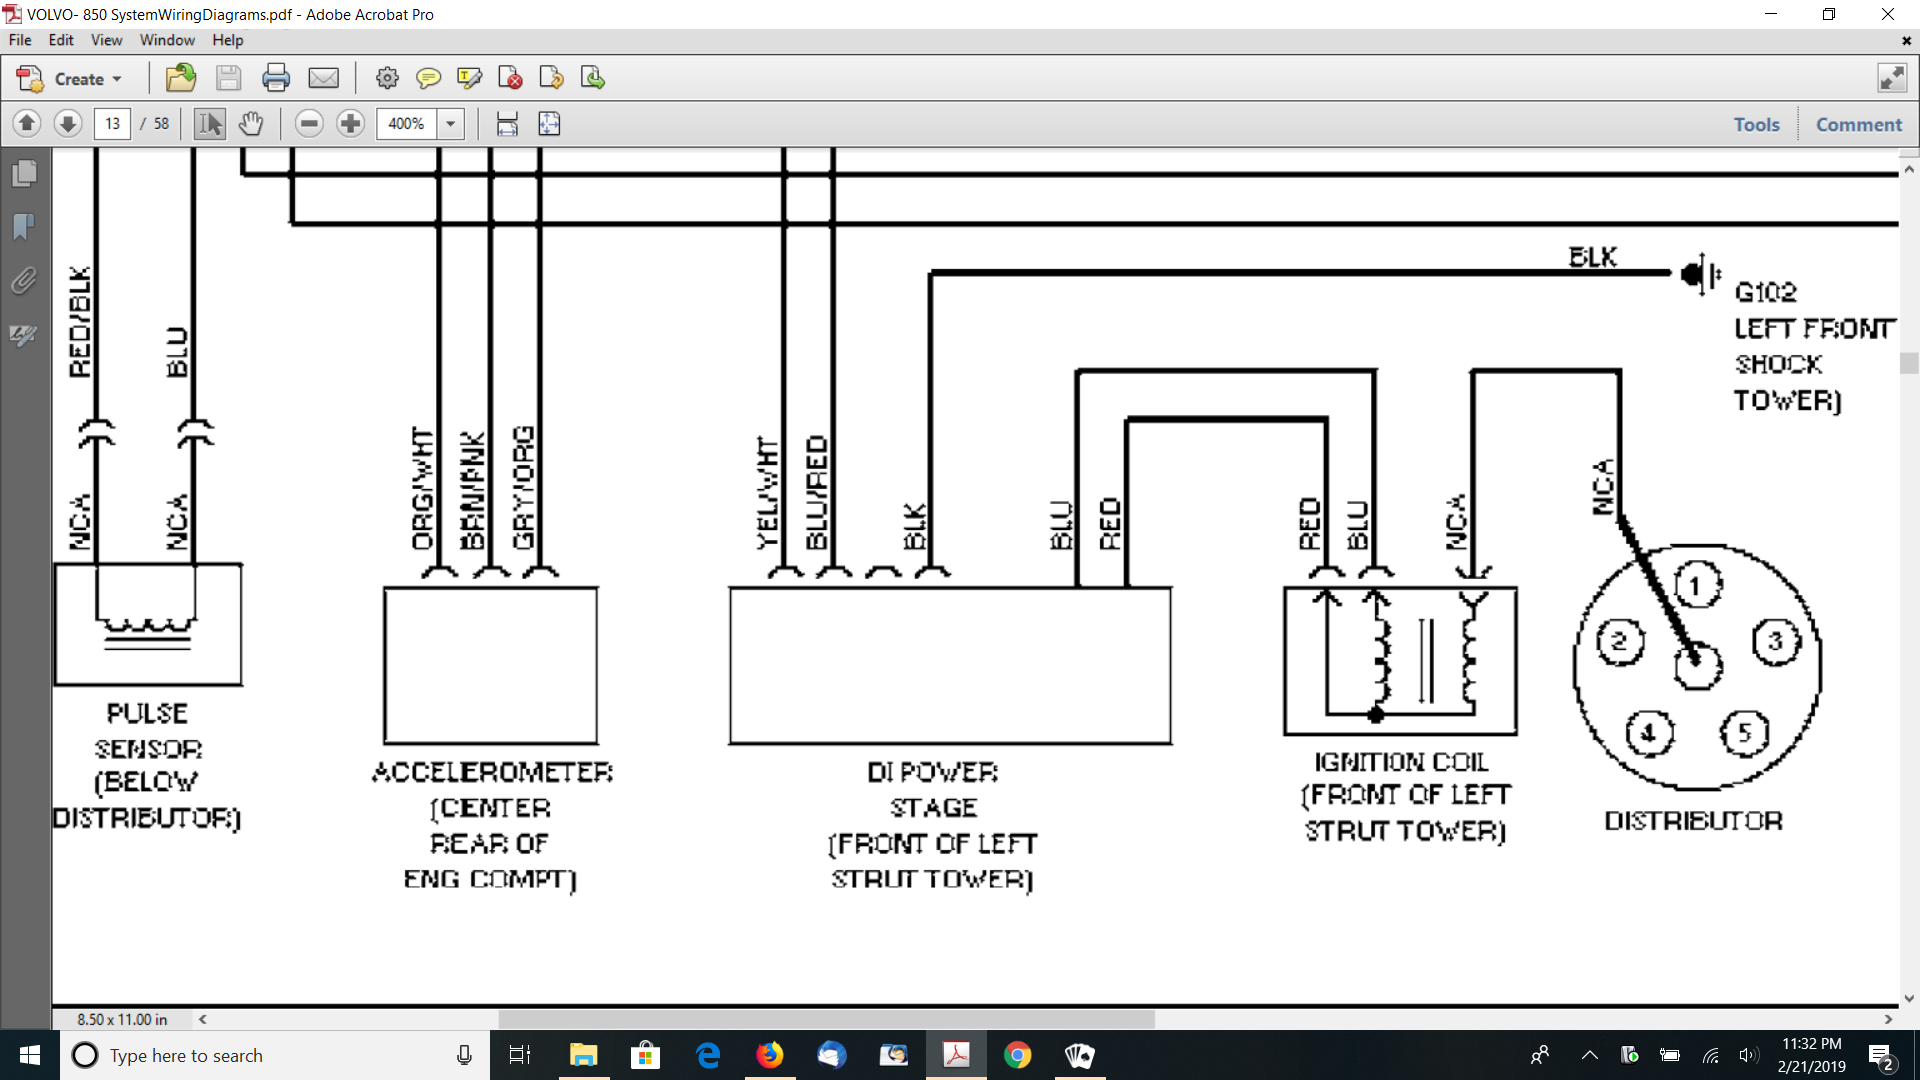The image size is (1920, 1080).
Task: Click the Print icon in toolbar
Action: 276,78
